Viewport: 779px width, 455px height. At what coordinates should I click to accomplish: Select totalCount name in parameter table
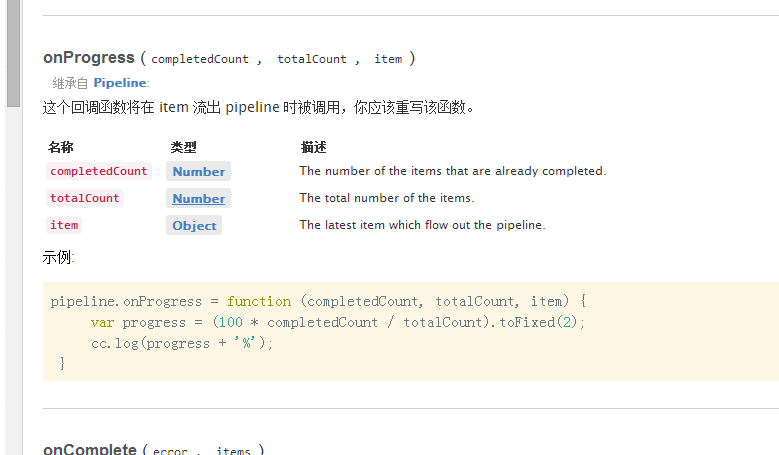tap(85, 198)
